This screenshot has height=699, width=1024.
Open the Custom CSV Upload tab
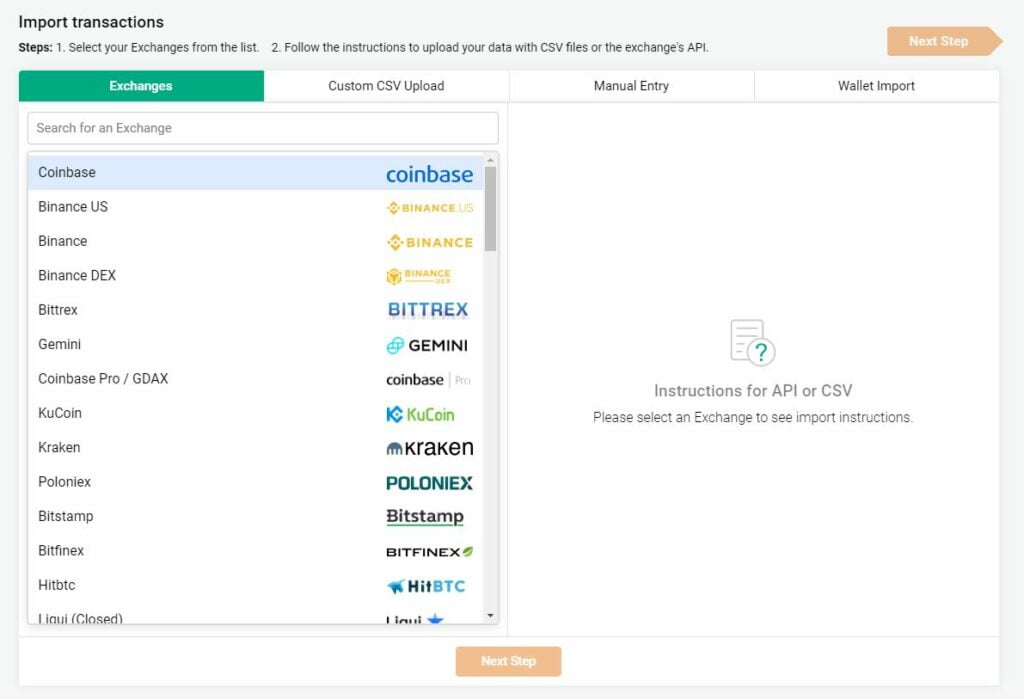386,86
